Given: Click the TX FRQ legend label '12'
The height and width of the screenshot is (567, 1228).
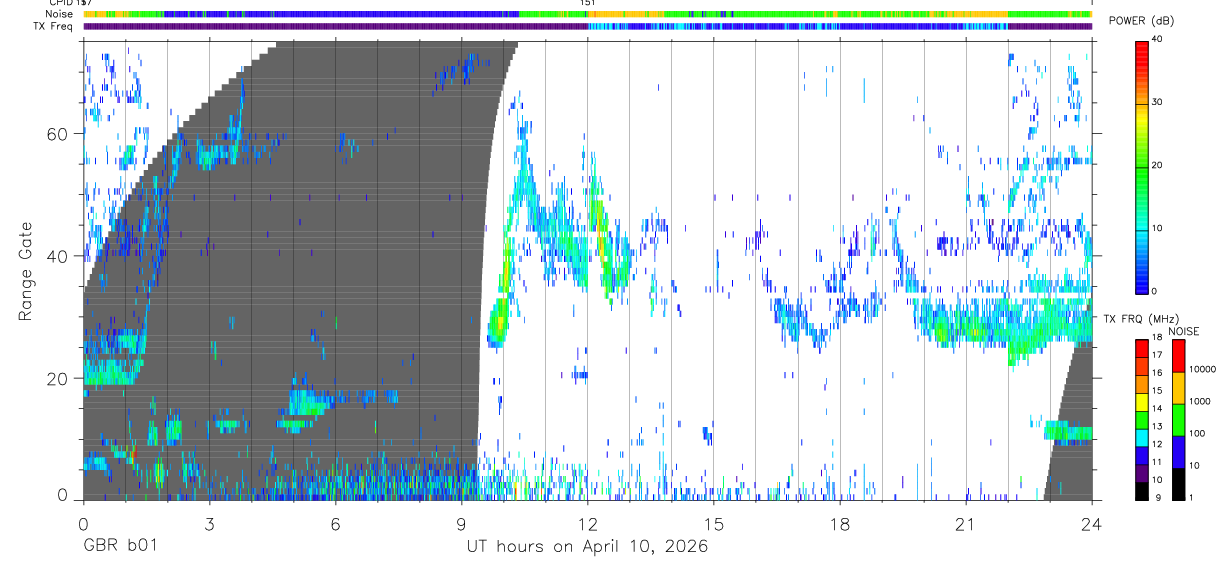Looking at the screenshot, I should tap(1157, 444).
